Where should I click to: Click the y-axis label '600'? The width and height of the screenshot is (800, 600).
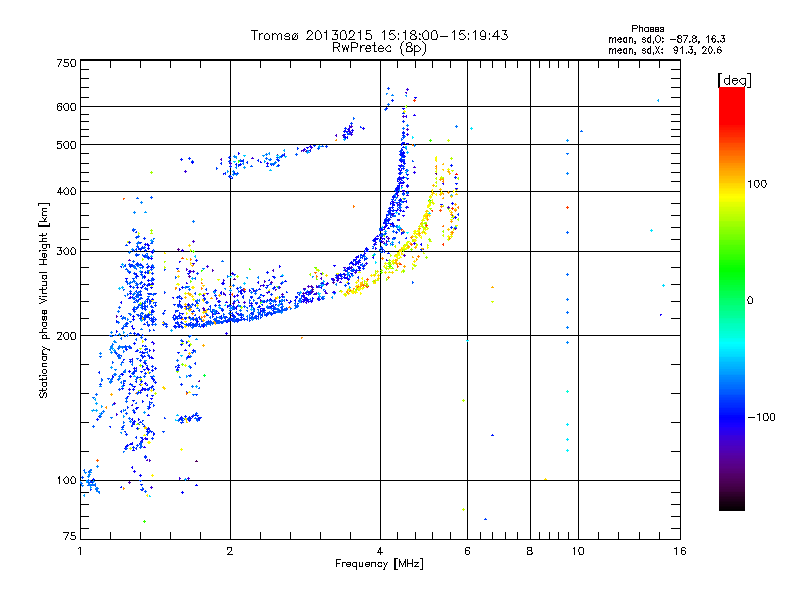click(66, 107)
